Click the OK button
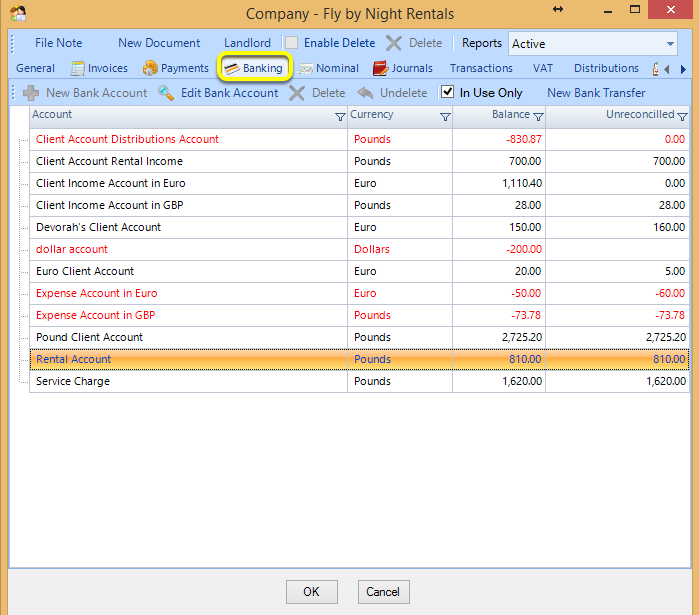 coord(312,592)
